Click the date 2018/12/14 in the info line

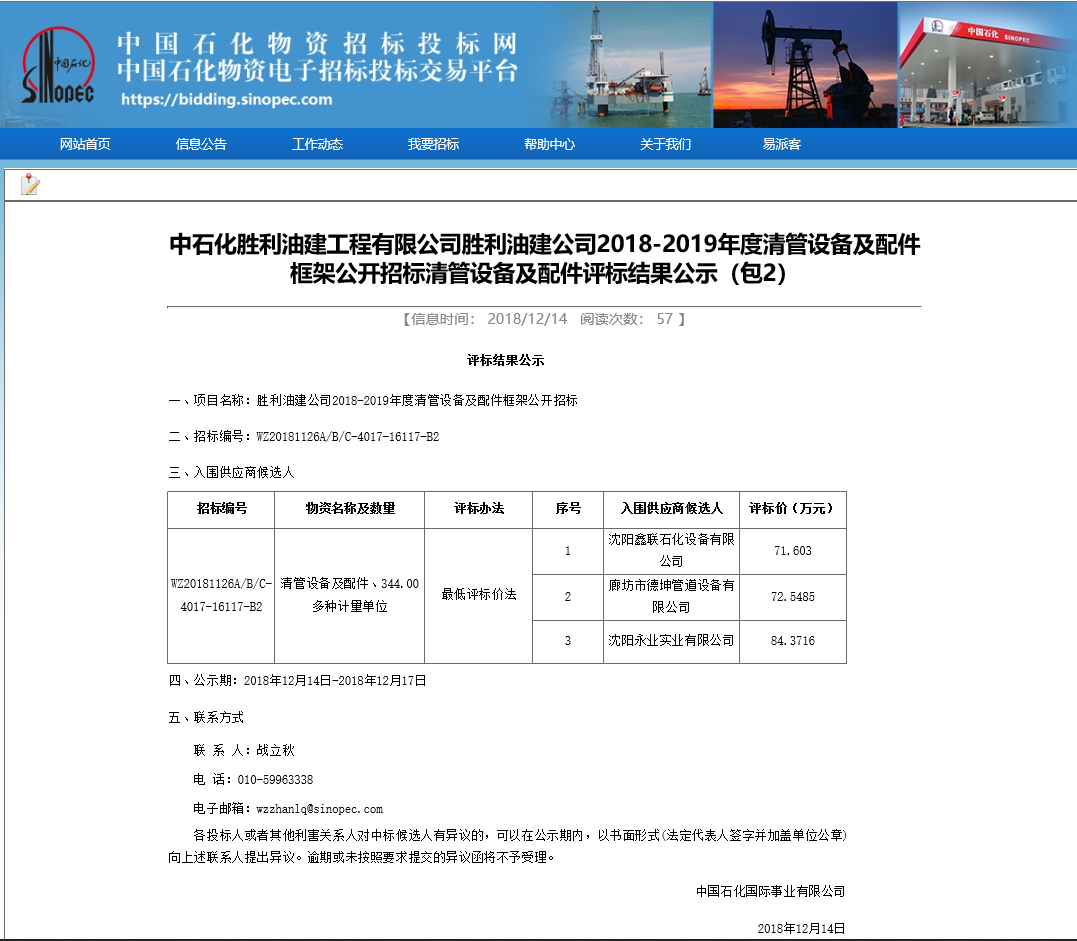coord(527,319)
